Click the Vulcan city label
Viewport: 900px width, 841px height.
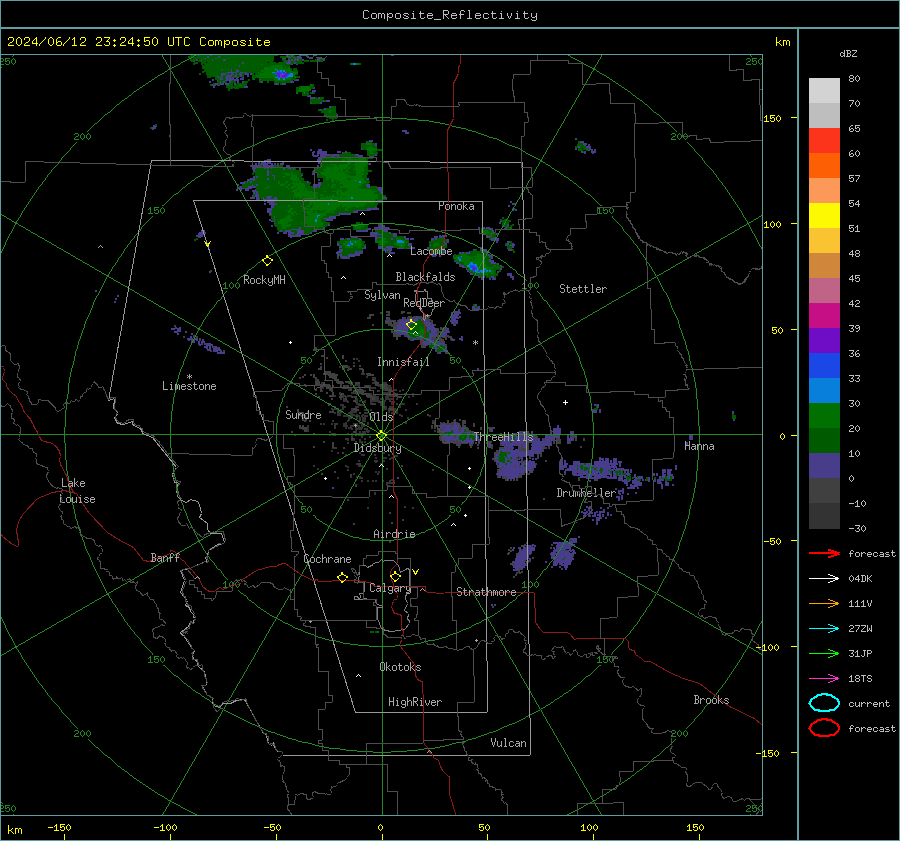tap(509, 743)
